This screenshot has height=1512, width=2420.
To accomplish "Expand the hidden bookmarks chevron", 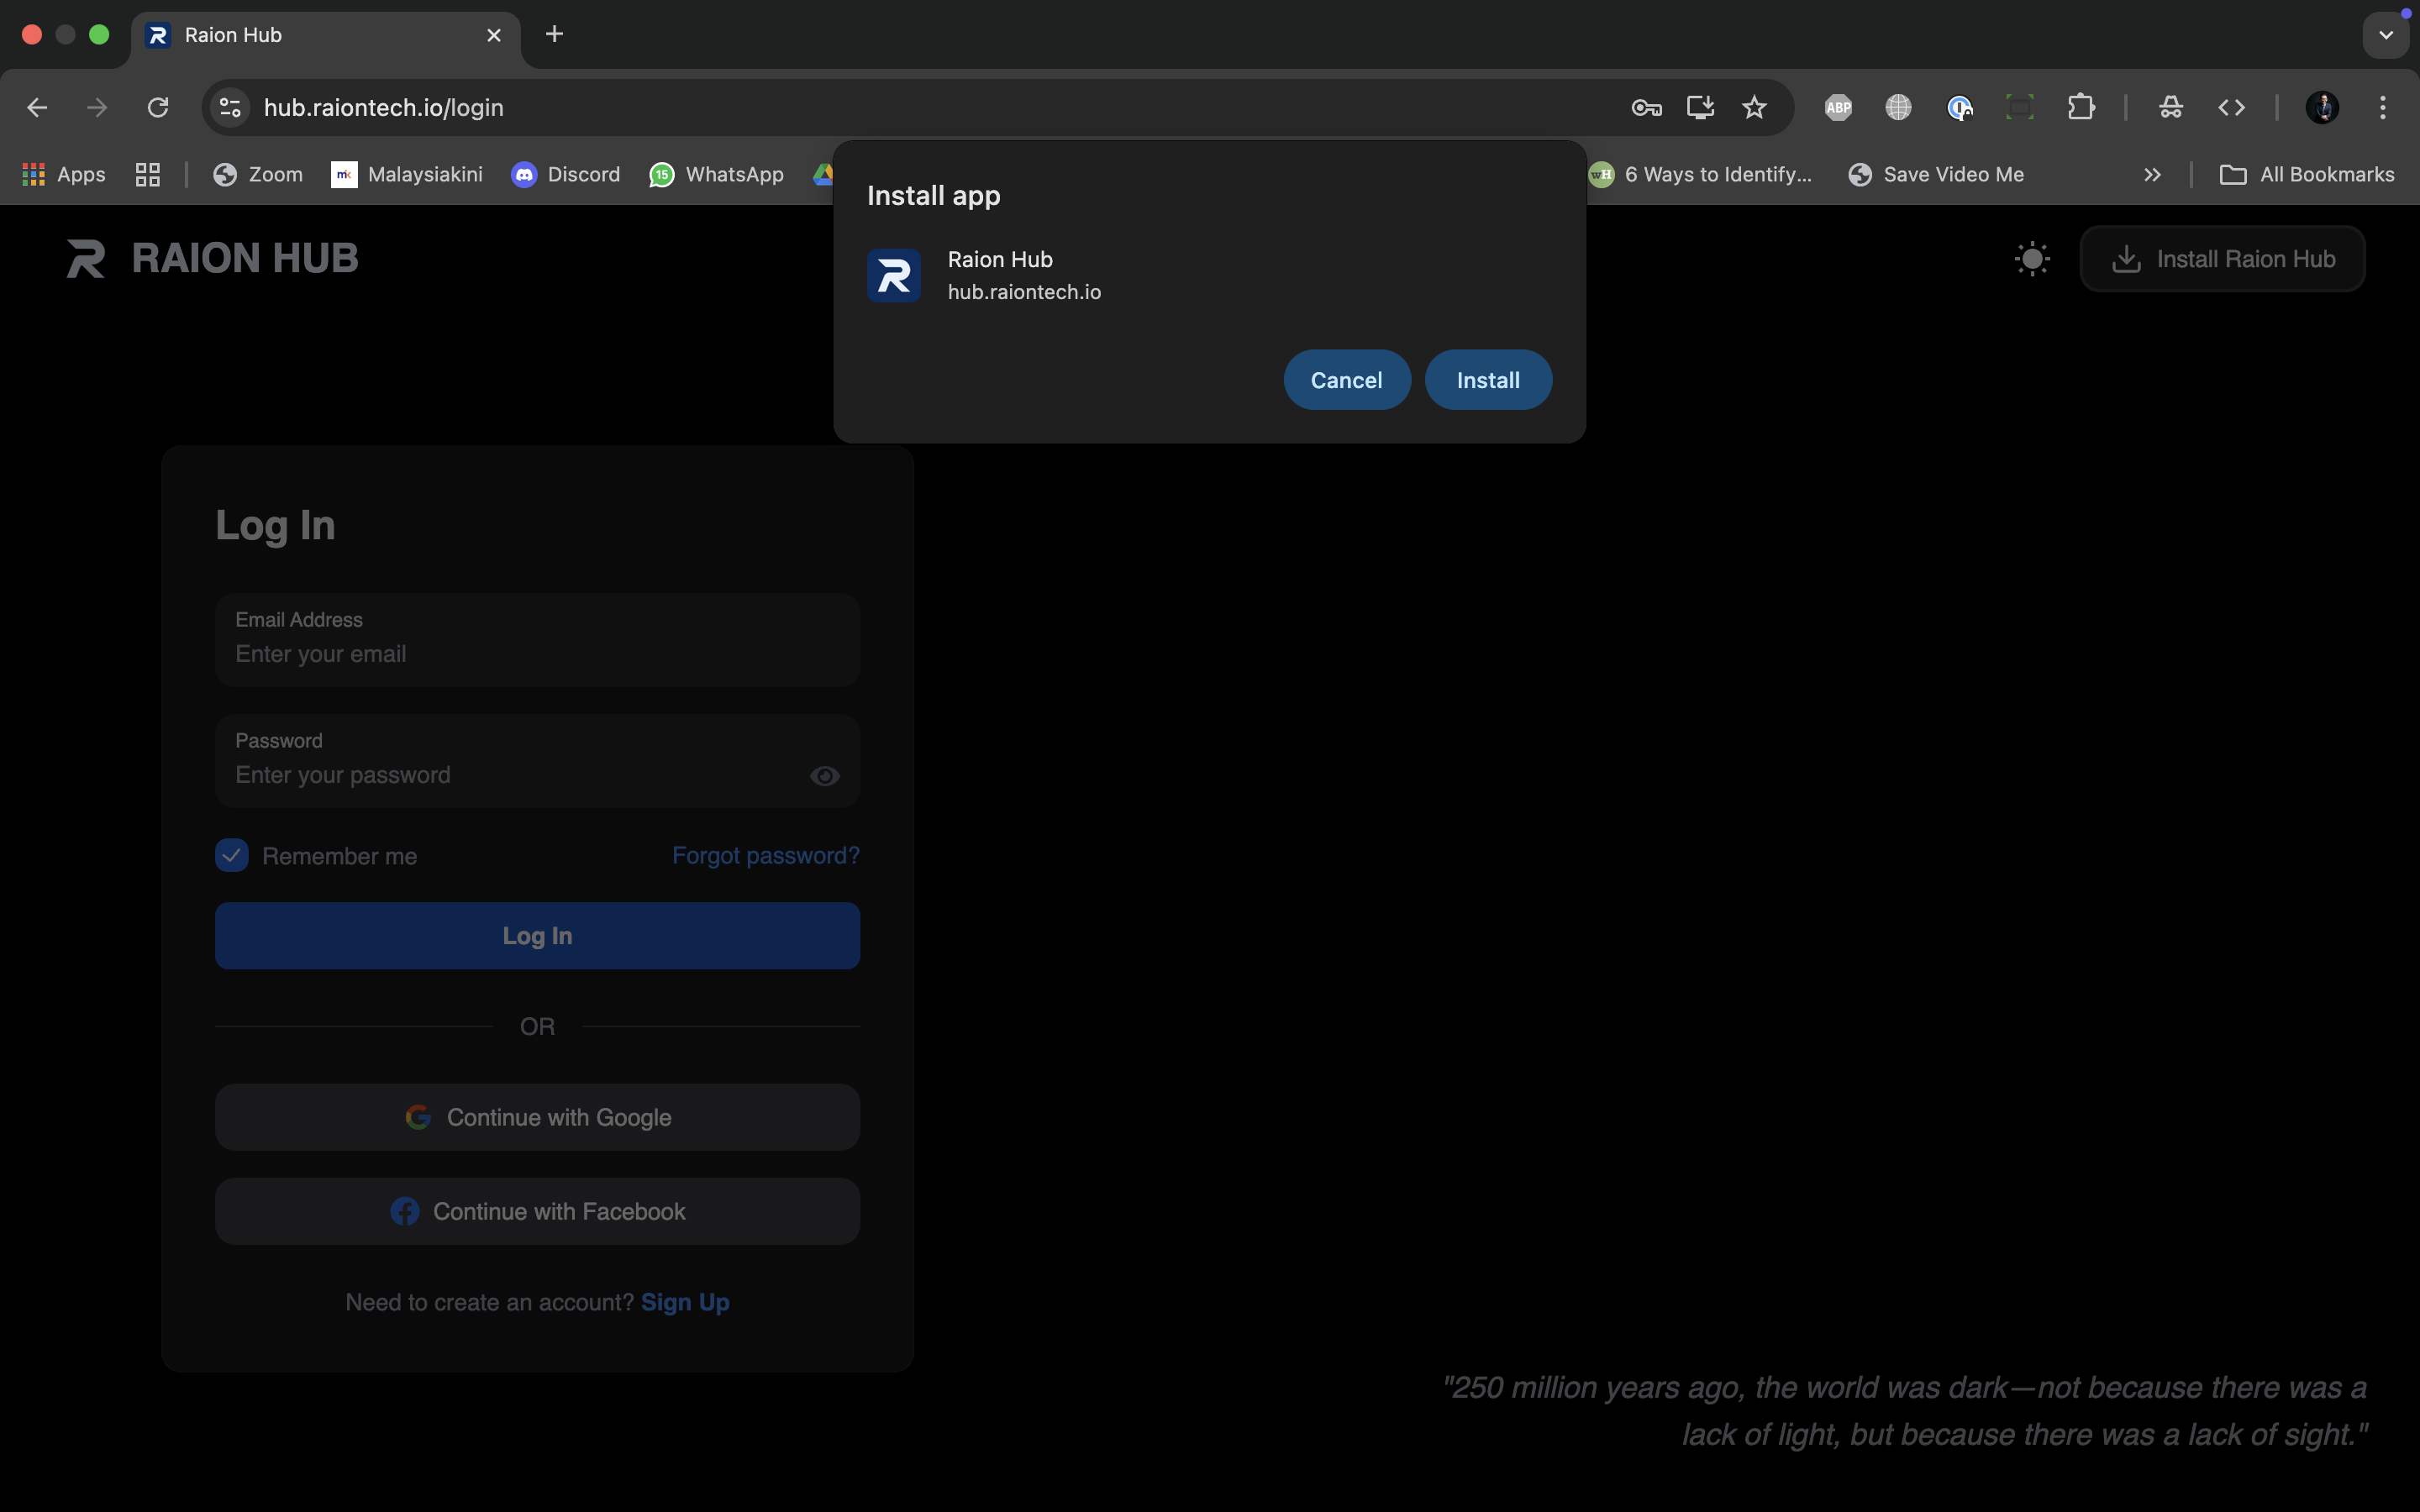I will pos(2152,174).
